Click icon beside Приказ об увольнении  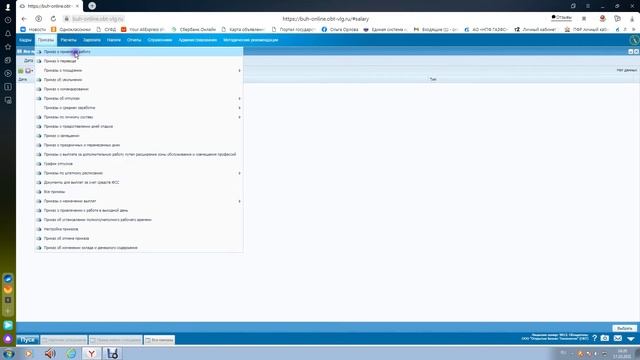pyautogui.click(x=39, y=80)
